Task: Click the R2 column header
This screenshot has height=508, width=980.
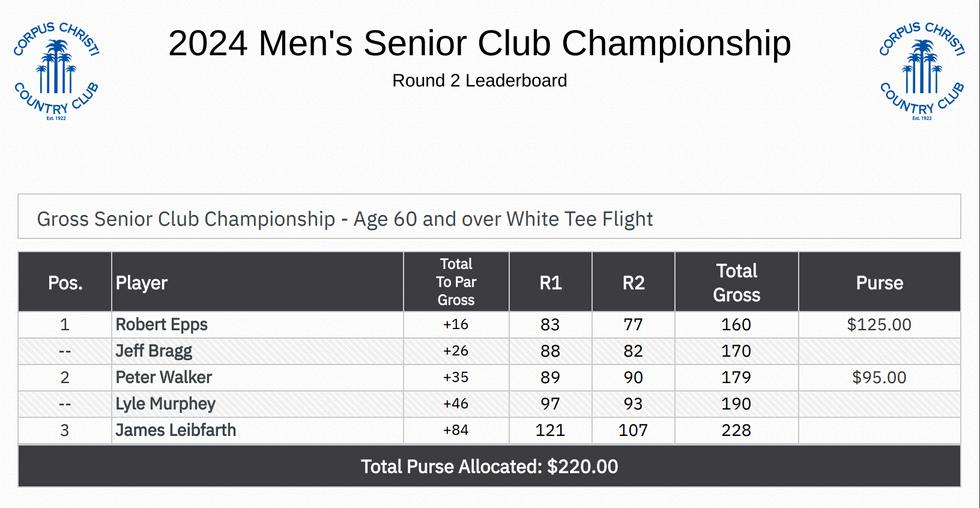Action: (633, 282)
